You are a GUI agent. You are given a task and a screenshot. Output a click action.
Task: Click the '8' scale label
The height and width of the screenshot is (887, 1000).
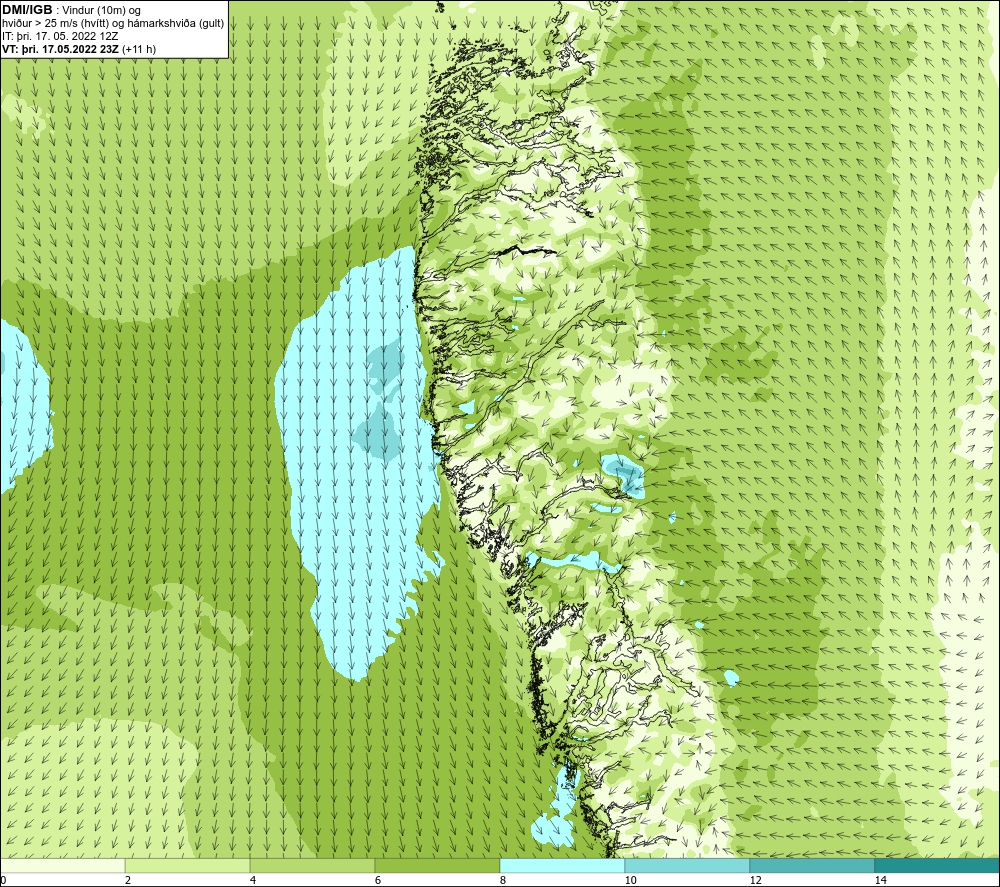(503, 881)
